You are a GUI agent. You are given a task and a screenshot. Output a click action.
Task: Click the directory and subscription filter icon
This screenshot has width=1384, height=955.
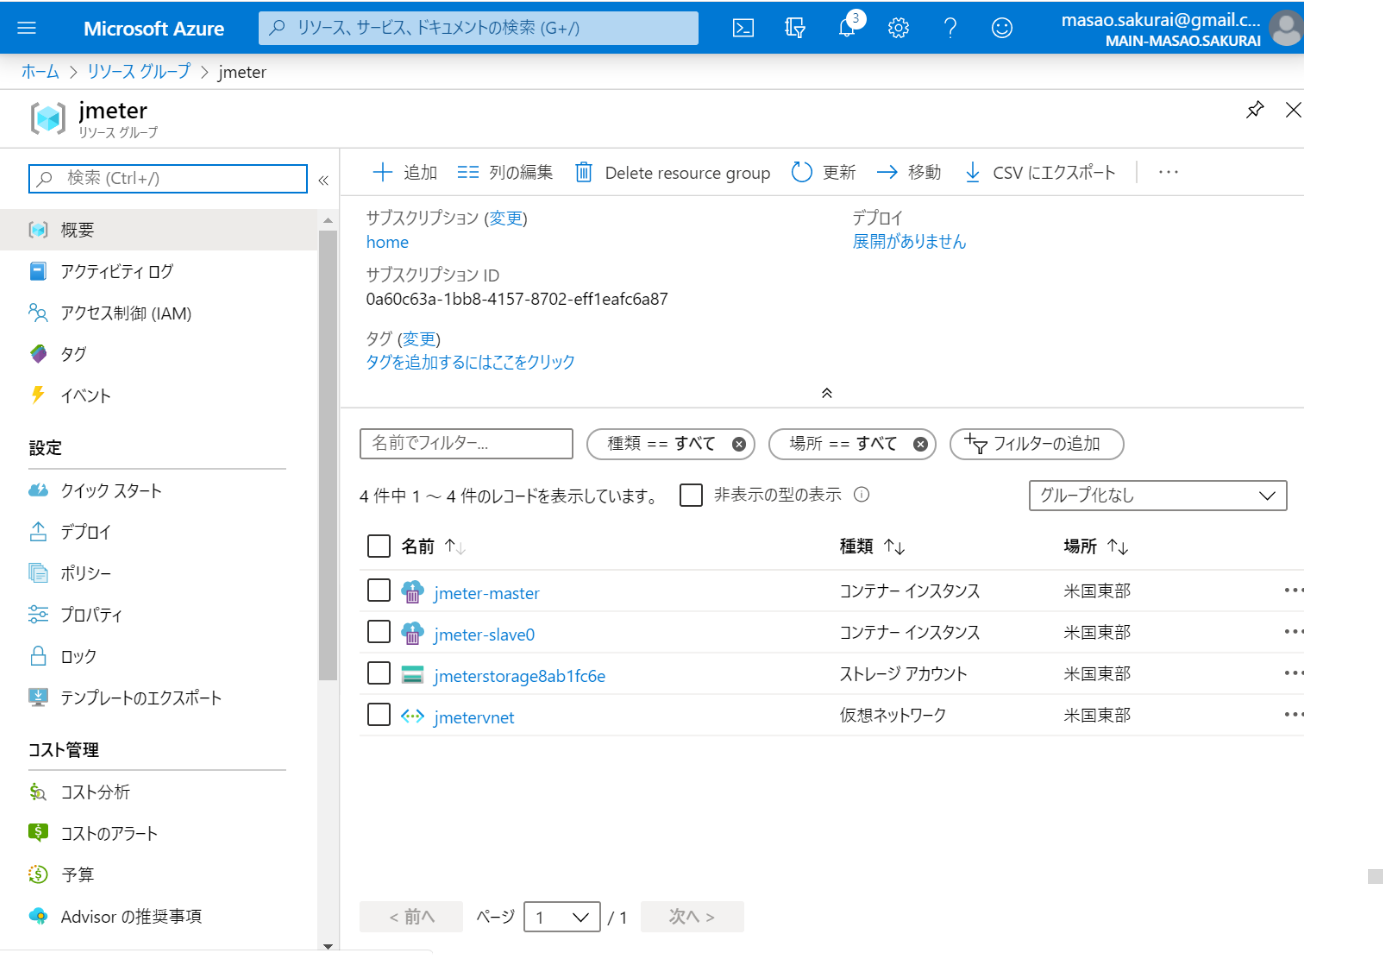(x=795, y=28)
